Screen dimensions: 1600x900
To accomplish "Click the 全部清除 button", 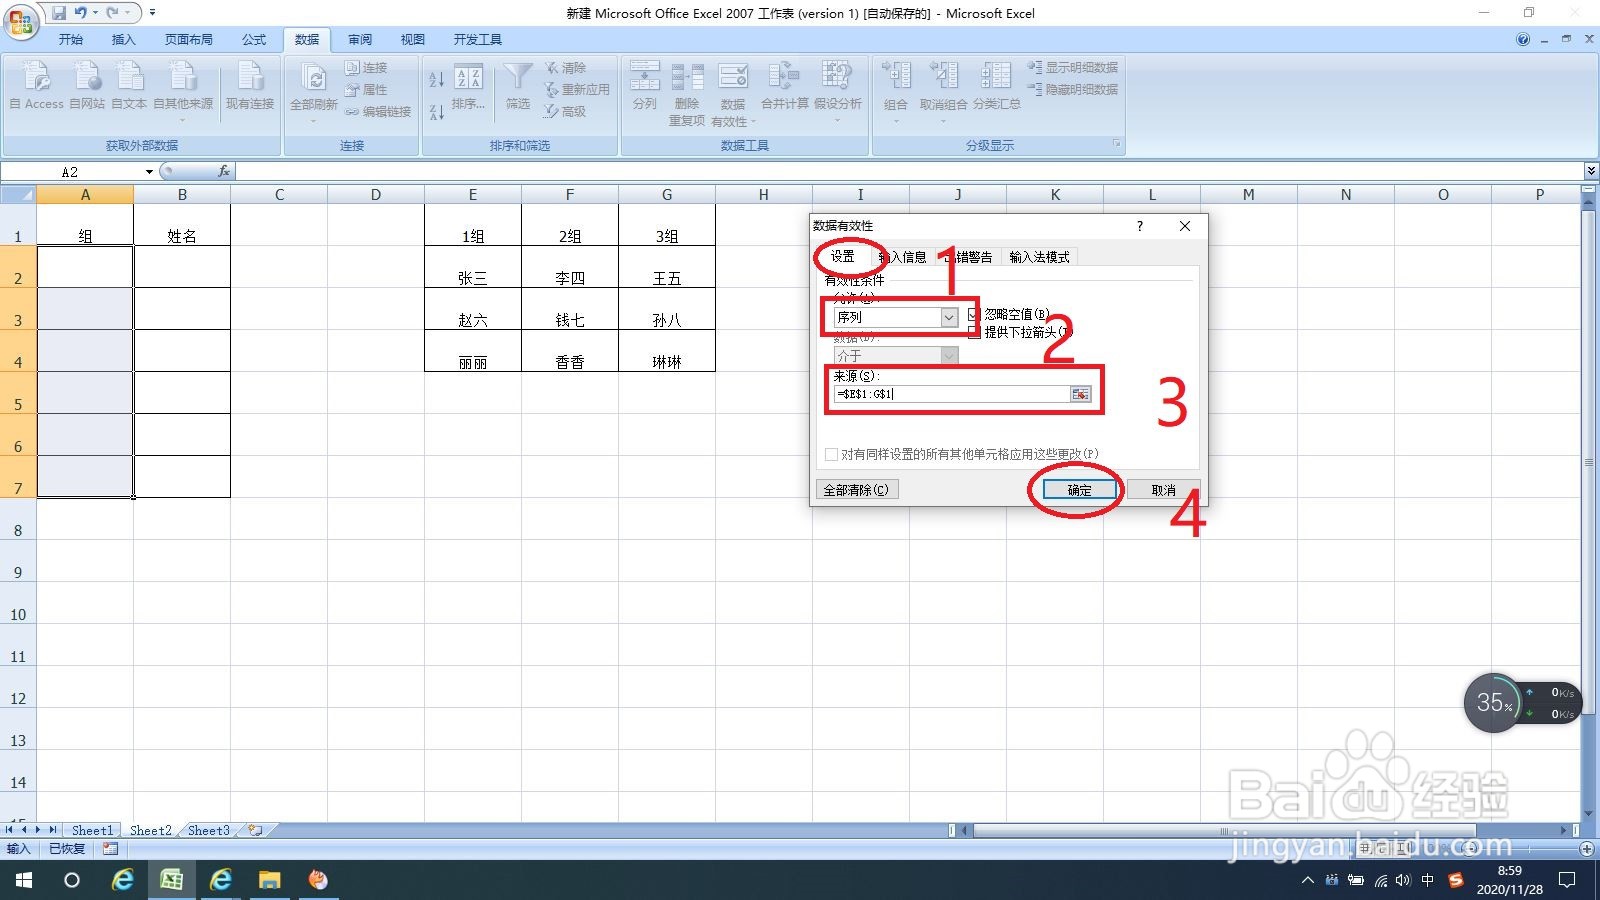I will coord(856,490).
